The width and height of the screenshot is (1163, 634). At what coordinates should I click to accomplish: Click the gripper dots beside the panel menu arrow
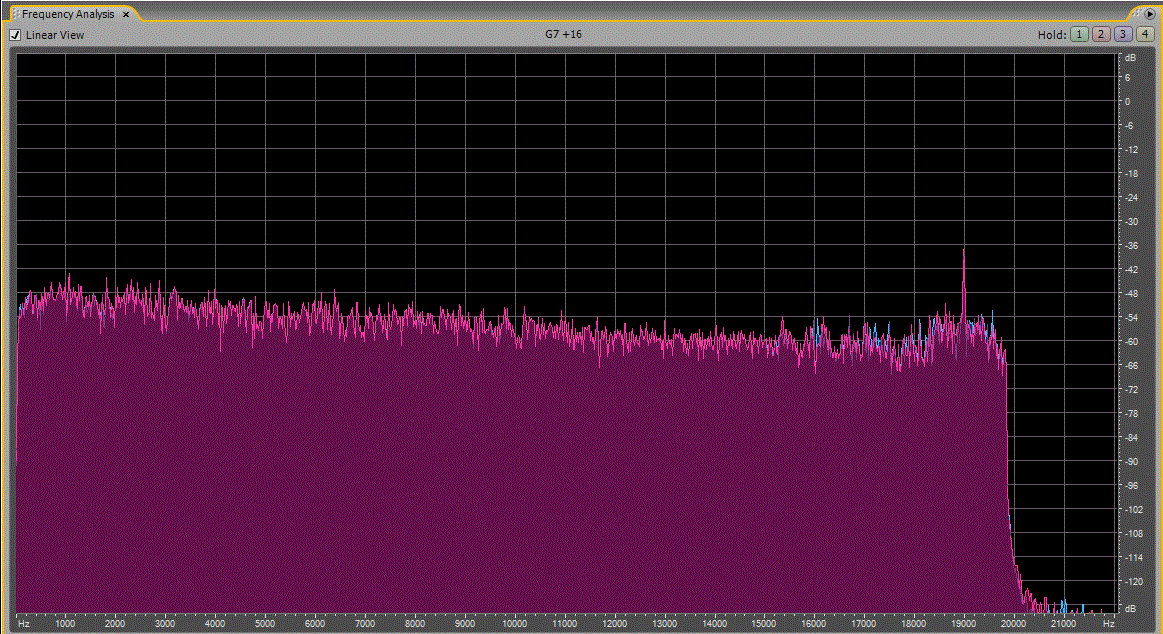(x=1136, y=14)
